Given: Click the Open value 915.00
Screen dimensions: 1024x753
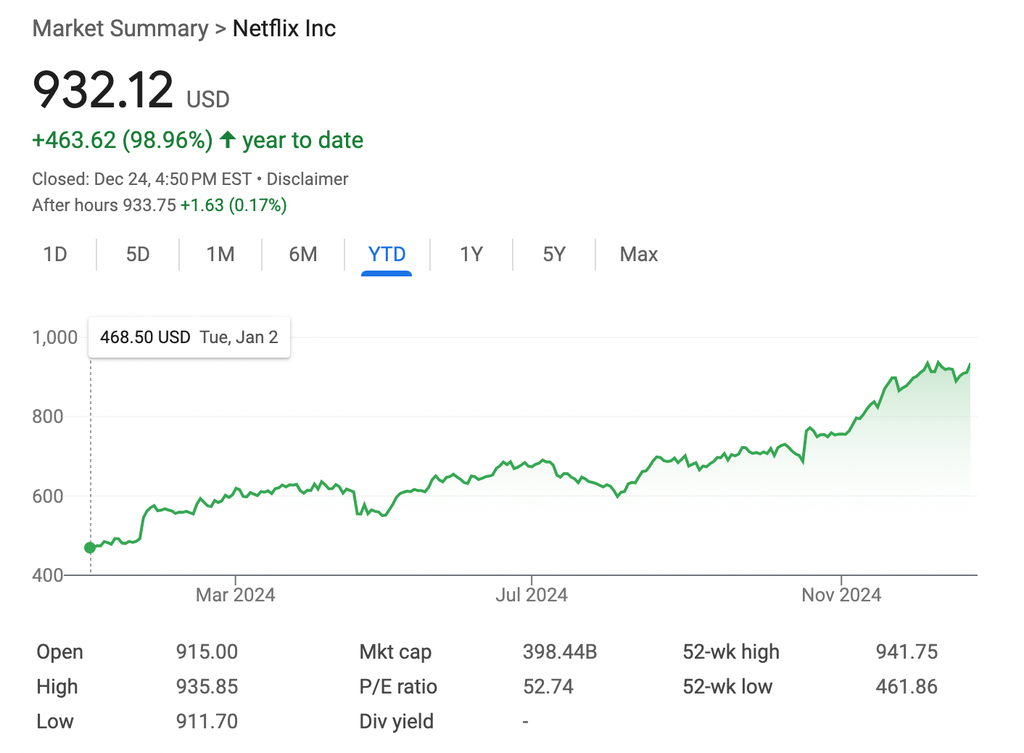Looking at the screenshot, I should (x=206, y=652).
